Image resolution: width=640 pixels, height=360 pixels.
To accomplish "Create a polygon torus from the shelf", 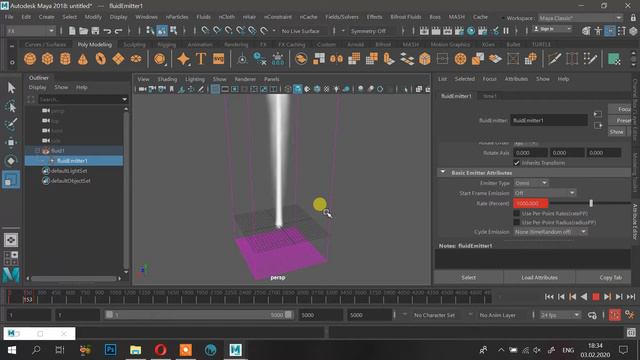I will [100, 59].
